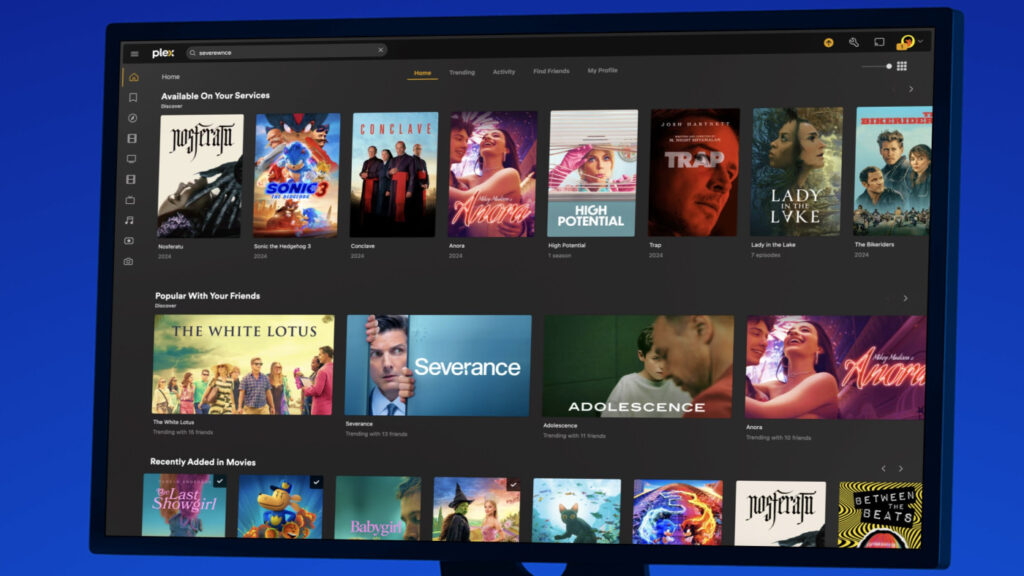
Task: Open the hamburger menu beside Plex logo
Action: (x=135, y=54)
